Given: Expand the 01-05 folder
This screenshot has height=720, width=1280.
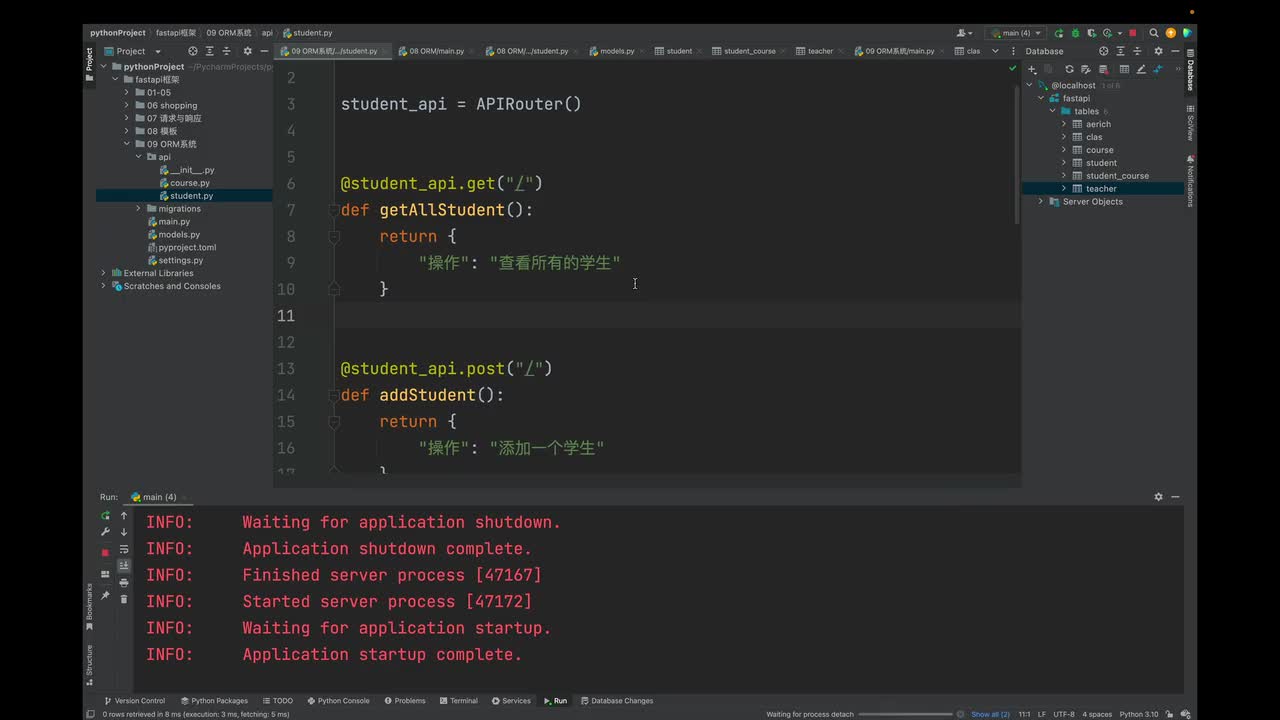Looking at the screenshot, I should (x=127, y=92).
